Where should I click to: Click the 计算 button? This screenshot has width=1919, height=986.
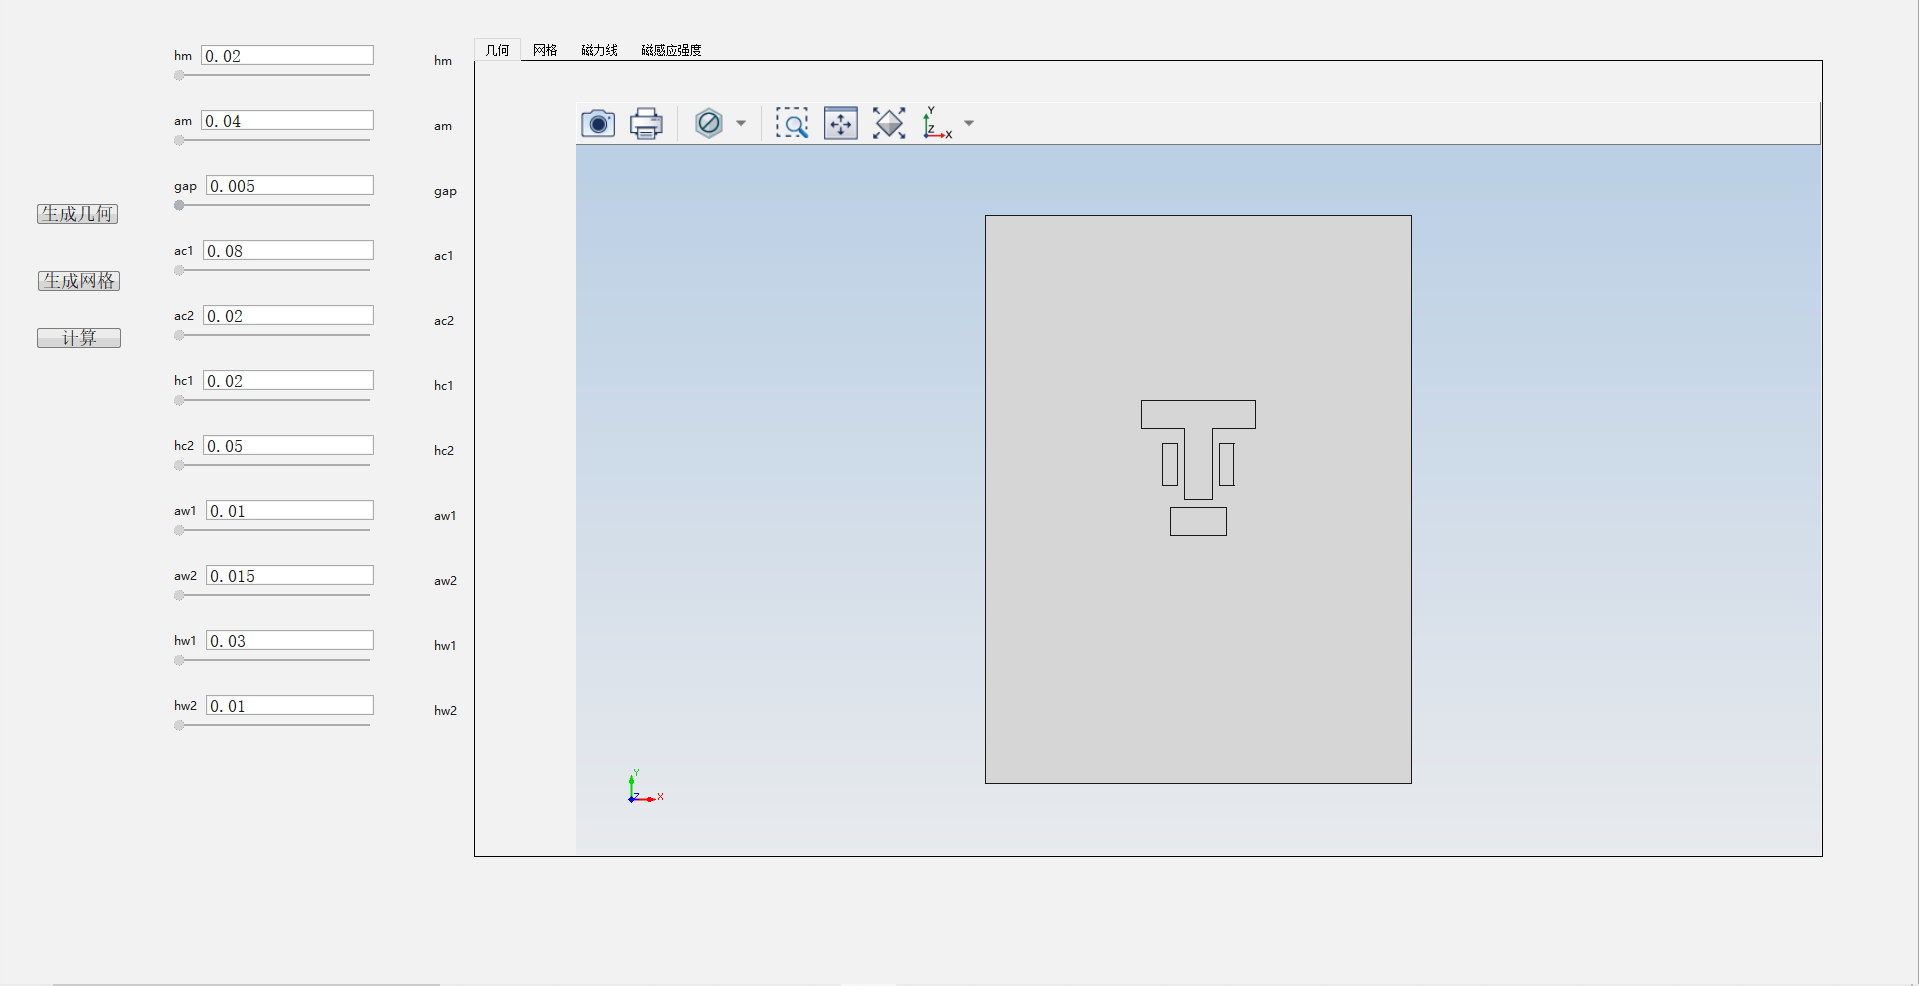click(x=79, y=338)
